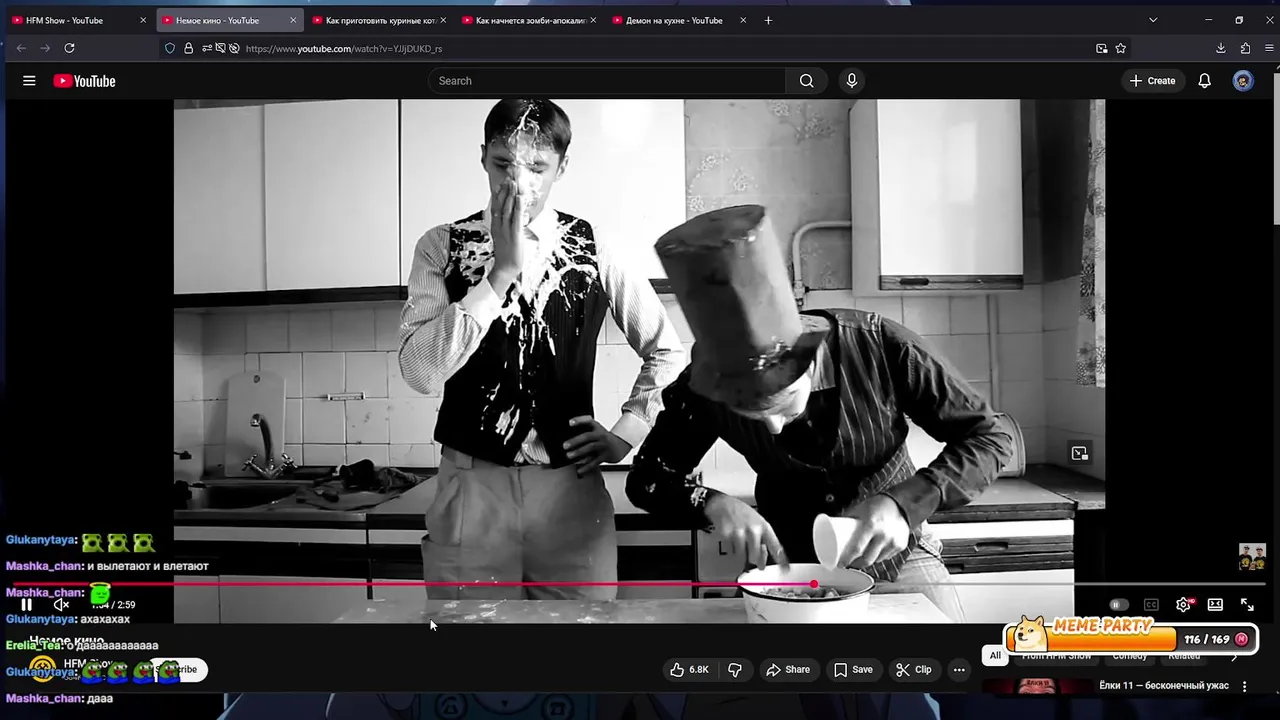Viewport: 1280px width, 720px height.
Task: Open player settings gear
Action: (1183, 604)
